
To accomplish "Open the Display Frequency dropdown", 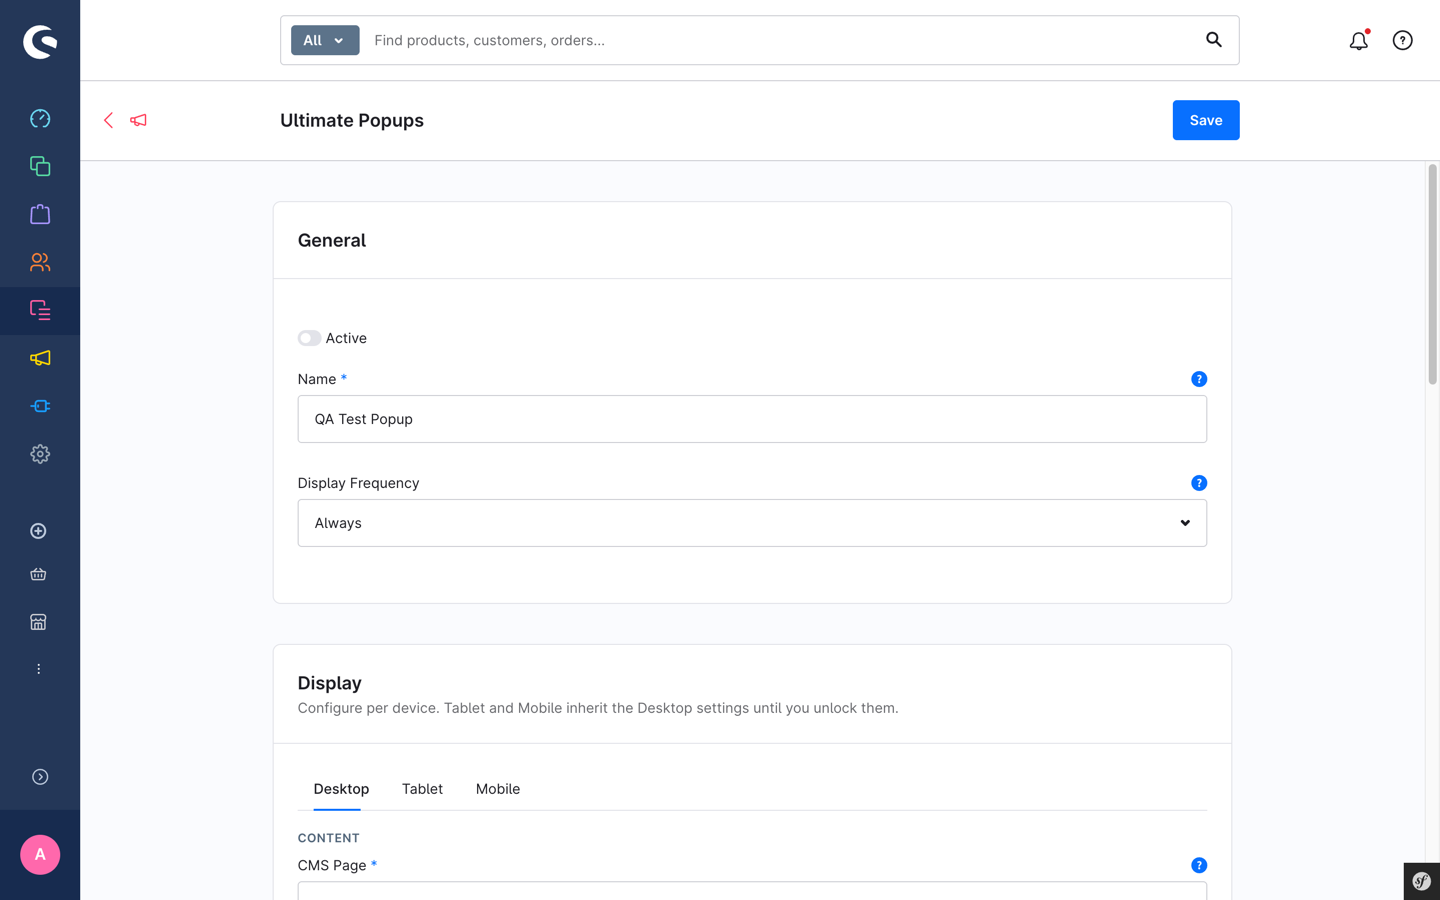I will (x=752, y=523).
